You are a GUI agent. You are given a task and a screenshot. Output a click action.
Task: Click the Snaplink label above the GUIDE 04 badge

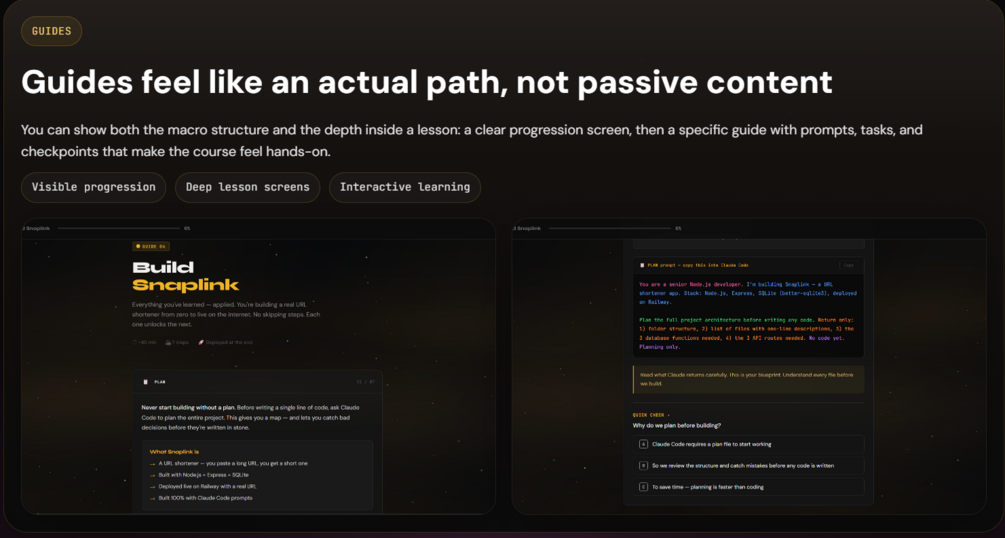(x=37, y=228)
